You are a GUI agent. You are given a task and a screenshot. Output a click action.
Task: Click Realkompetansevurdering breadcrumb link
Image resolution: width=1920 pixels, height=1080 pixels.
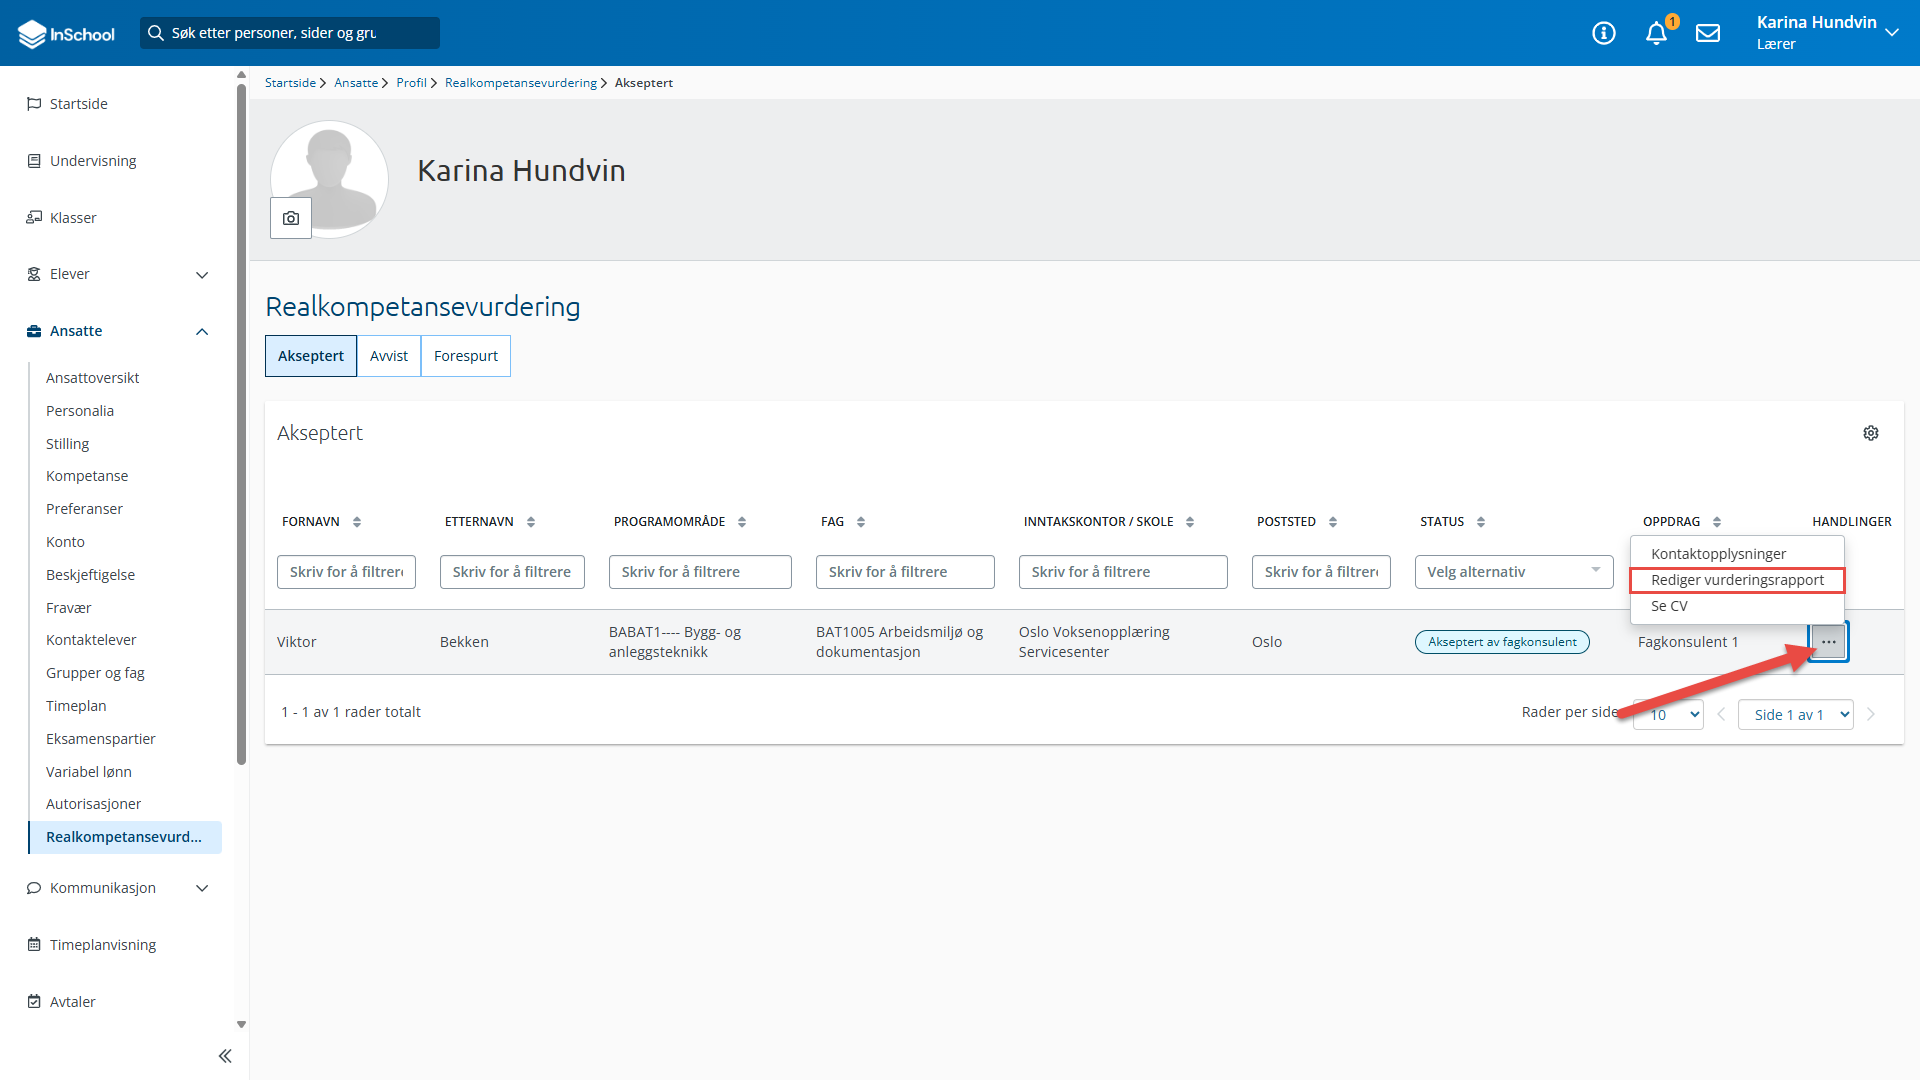coord(521,83)
